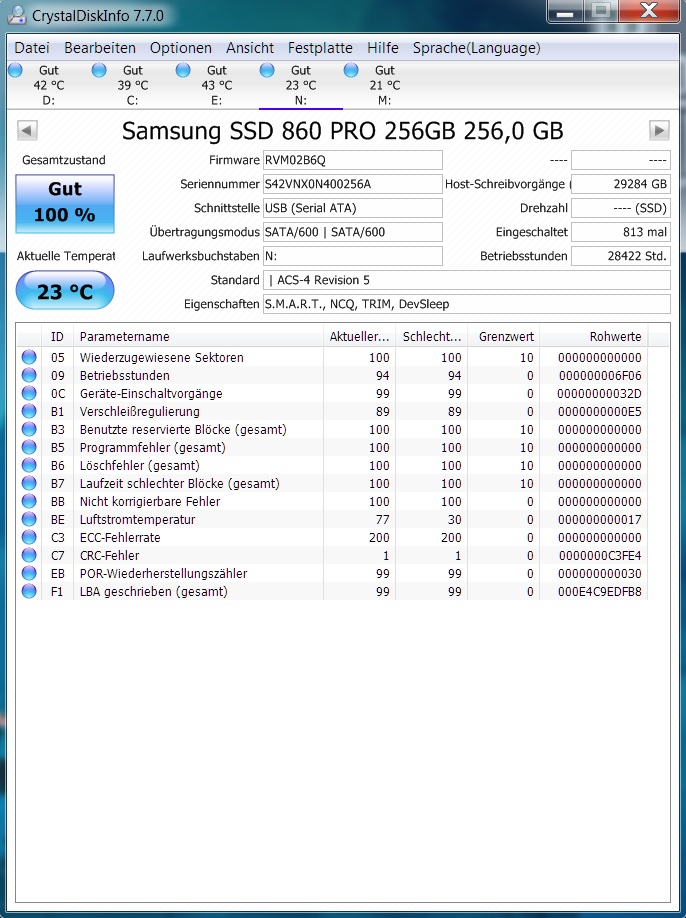The height and width of the screenshot is (918, 686).
Task: Open the Bearbeiten menu
Action: point(100,48)
